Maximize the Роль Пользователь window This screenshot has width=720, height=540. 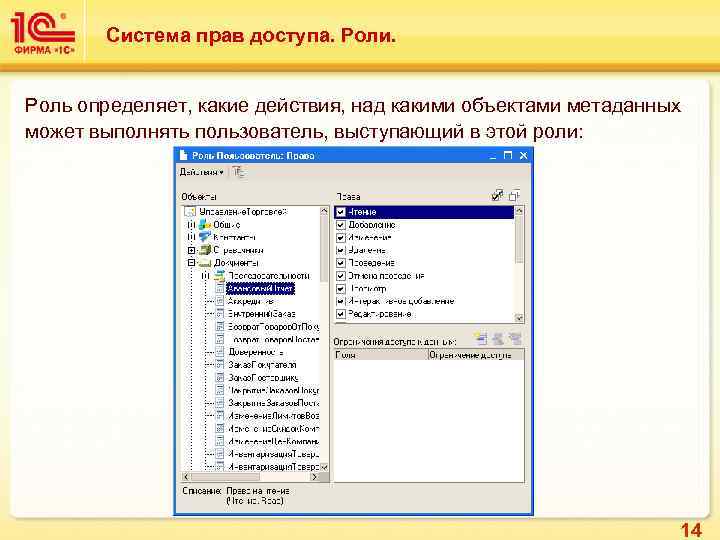(x=508, y=155)
